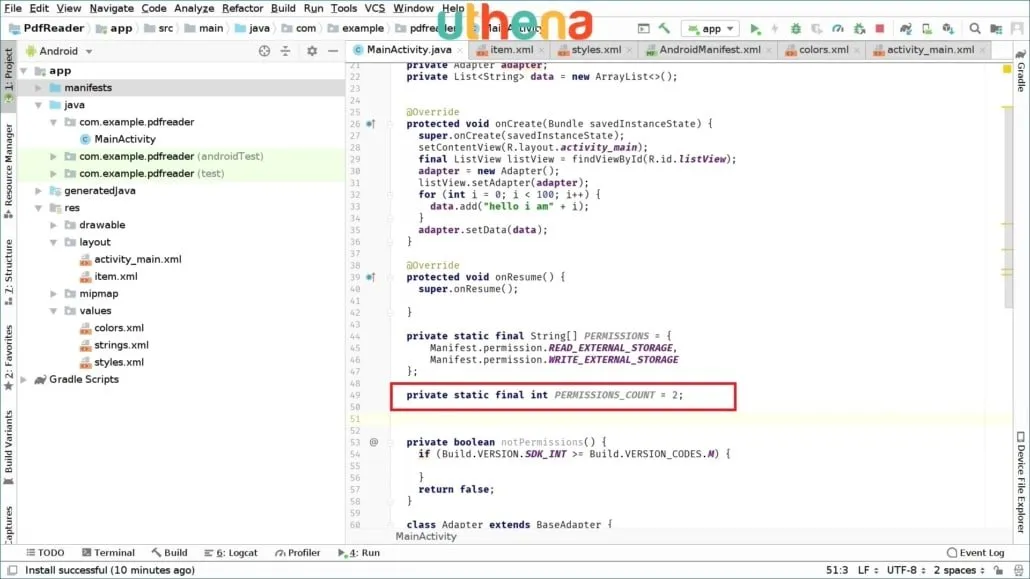Open the Gradle side panel
Viewport: 1030px width, 579px height.
(x=1021, y=71)
